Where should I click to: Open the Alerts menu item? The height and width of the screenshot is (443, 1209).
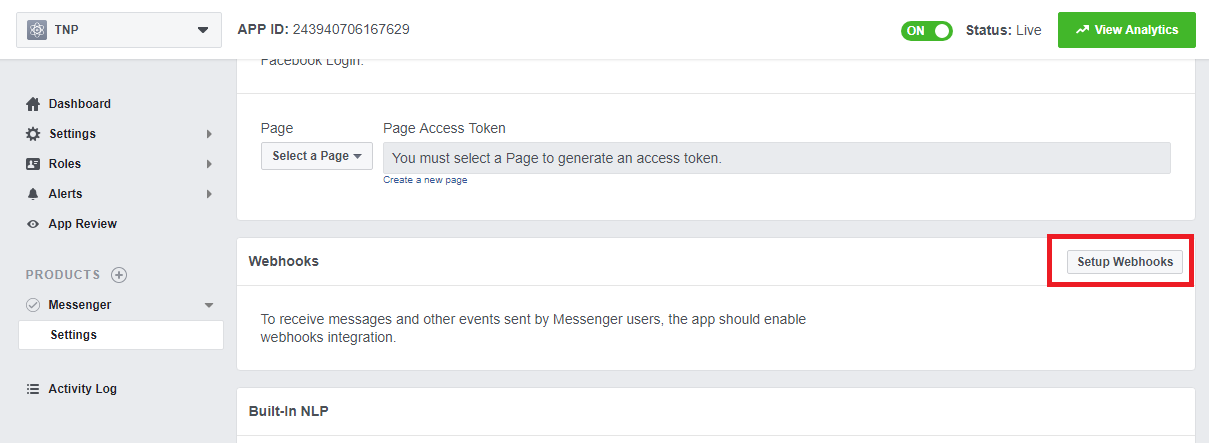coord(66,194)
